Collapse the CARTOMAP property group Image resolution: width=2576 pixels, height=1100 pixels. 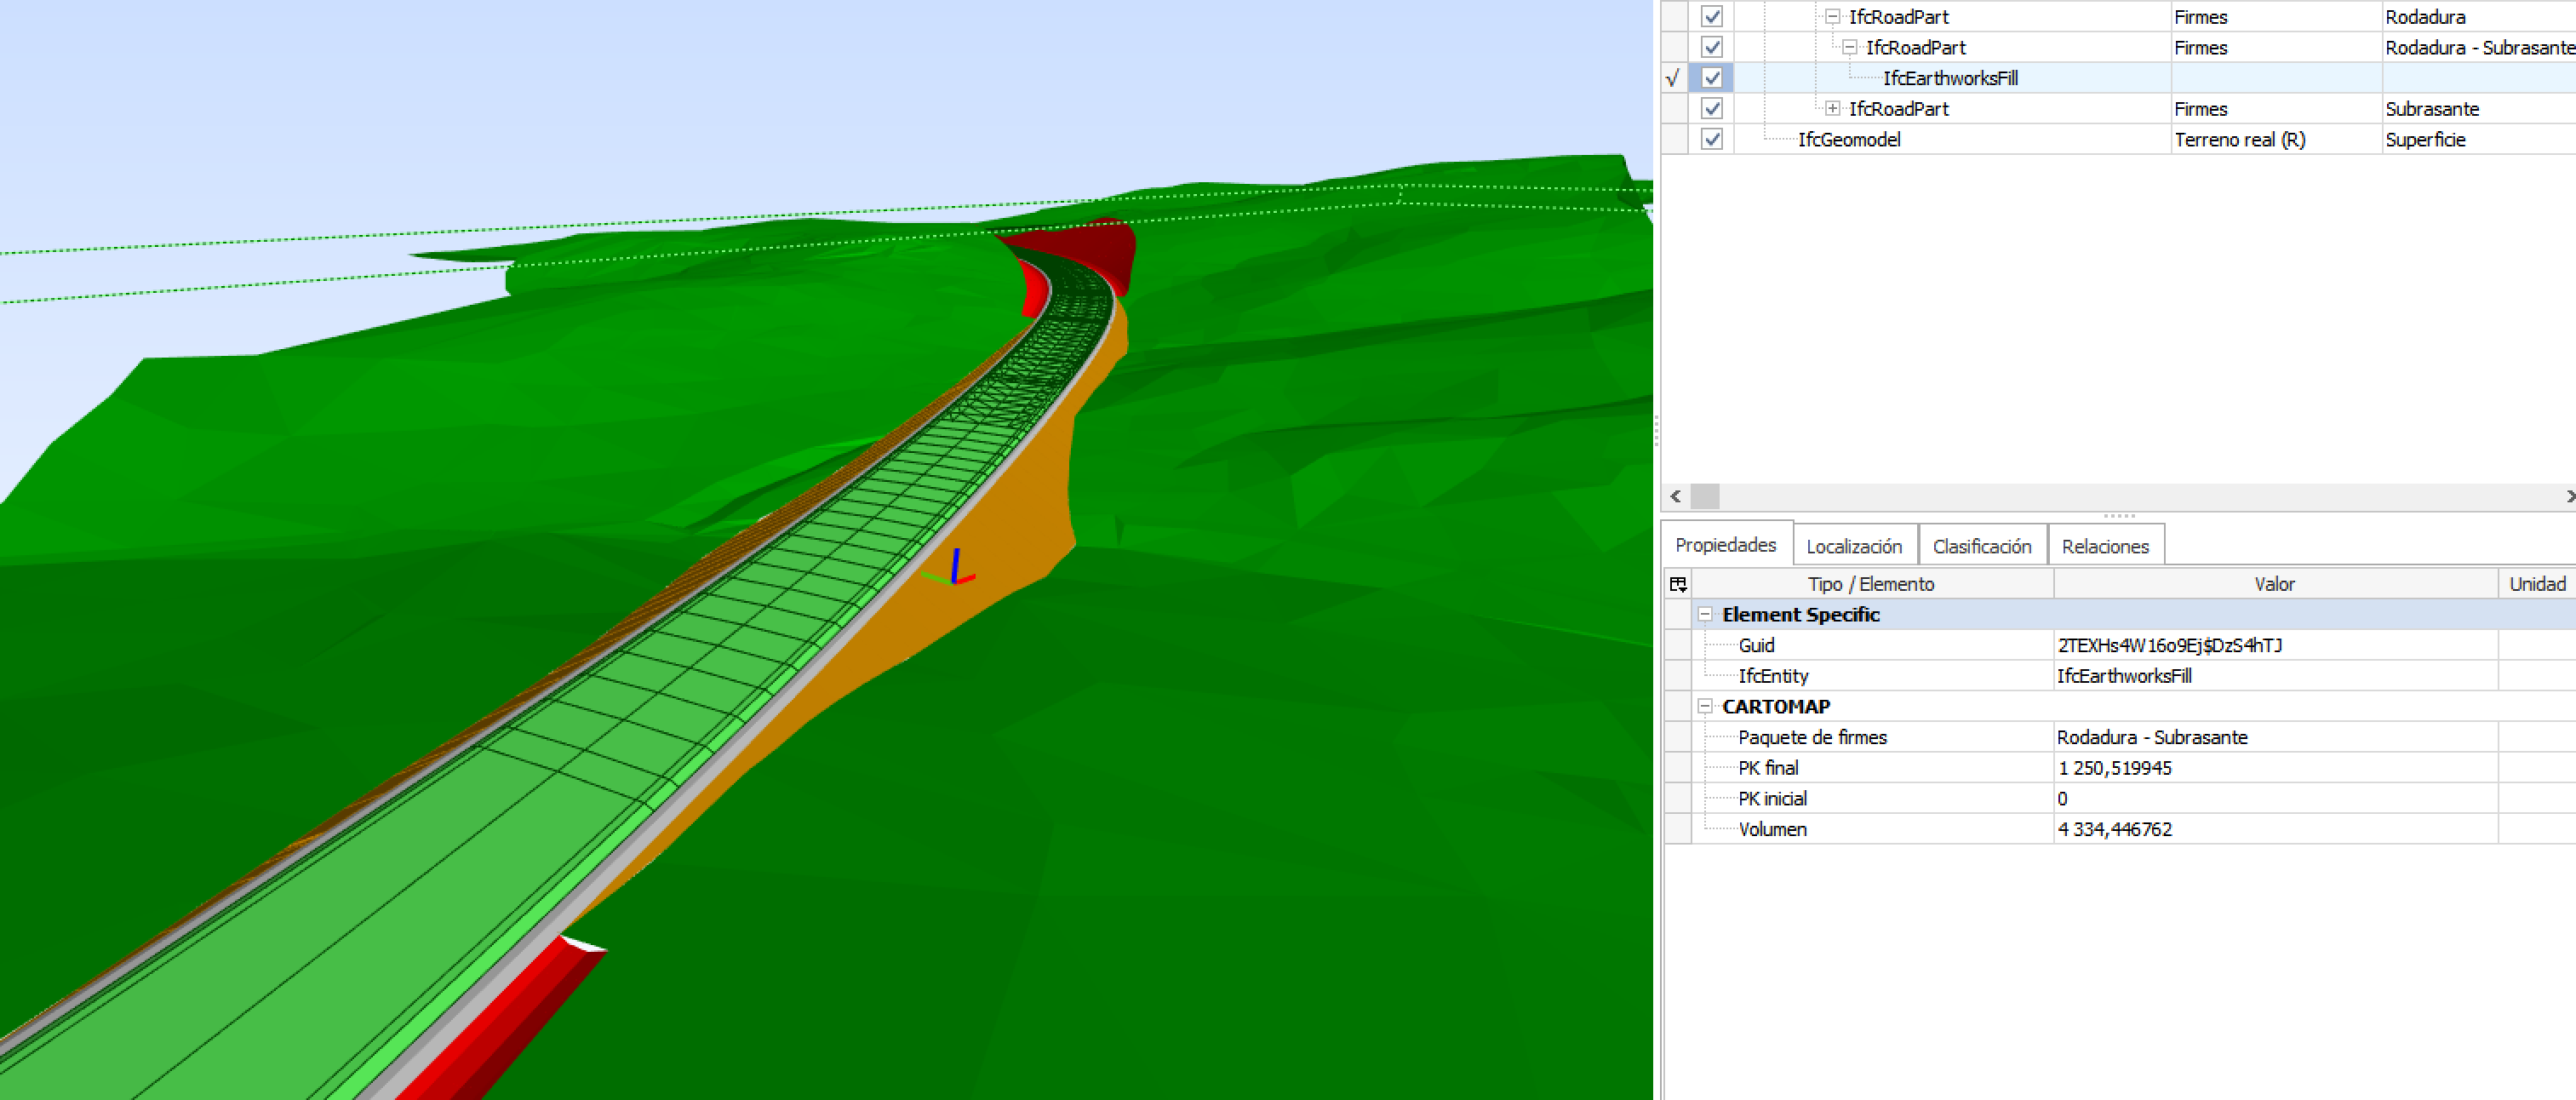(x=1705, y=706)
